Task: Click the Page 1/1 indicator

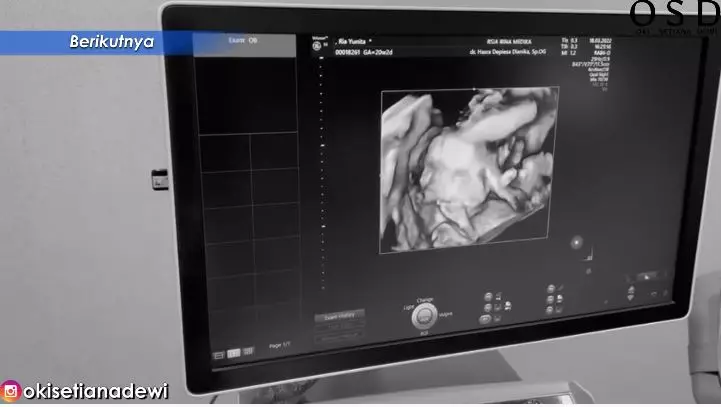Action: [281, 347]
